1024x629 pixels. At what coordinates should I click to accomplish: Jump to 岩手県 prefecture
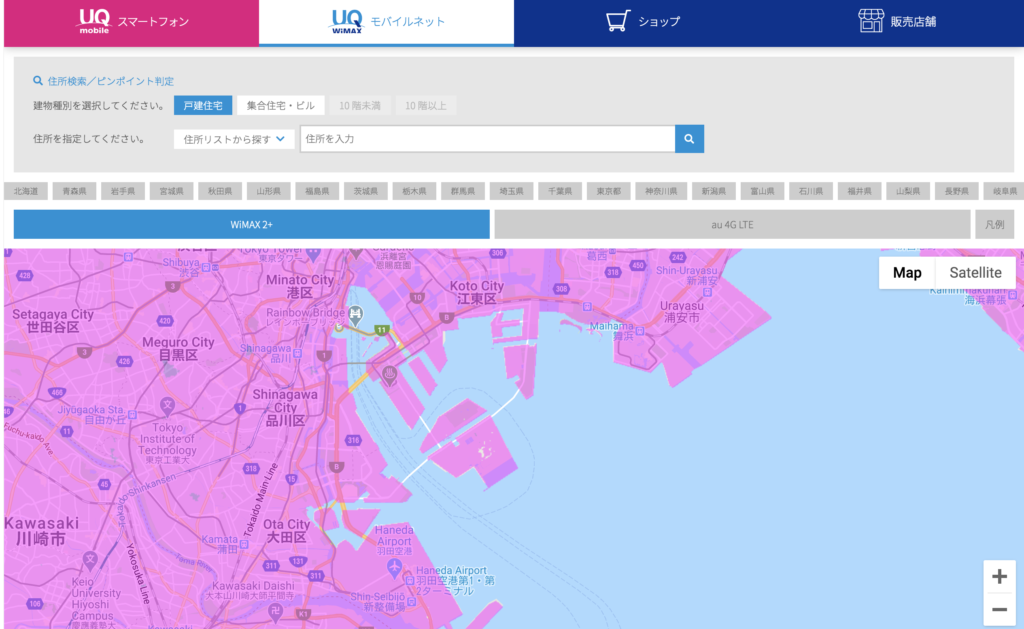coord(123,191)
